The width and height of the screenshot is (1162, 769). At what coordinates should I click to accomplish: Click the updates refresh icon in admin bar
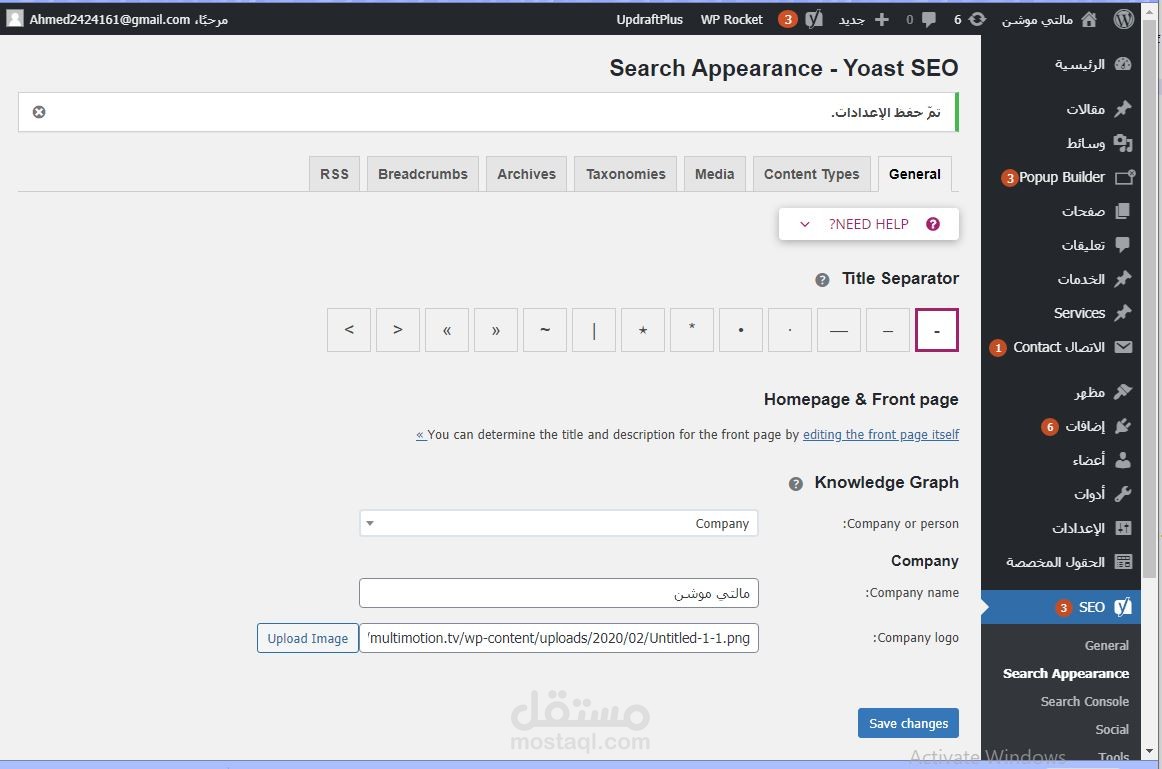(x=977, y=19)
